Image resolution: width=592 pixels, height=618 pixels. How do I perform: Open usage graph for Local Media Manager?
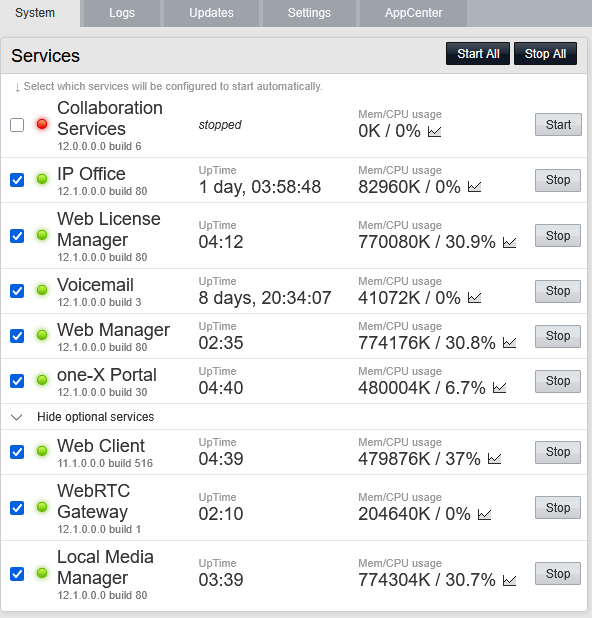tap(509, 580)
